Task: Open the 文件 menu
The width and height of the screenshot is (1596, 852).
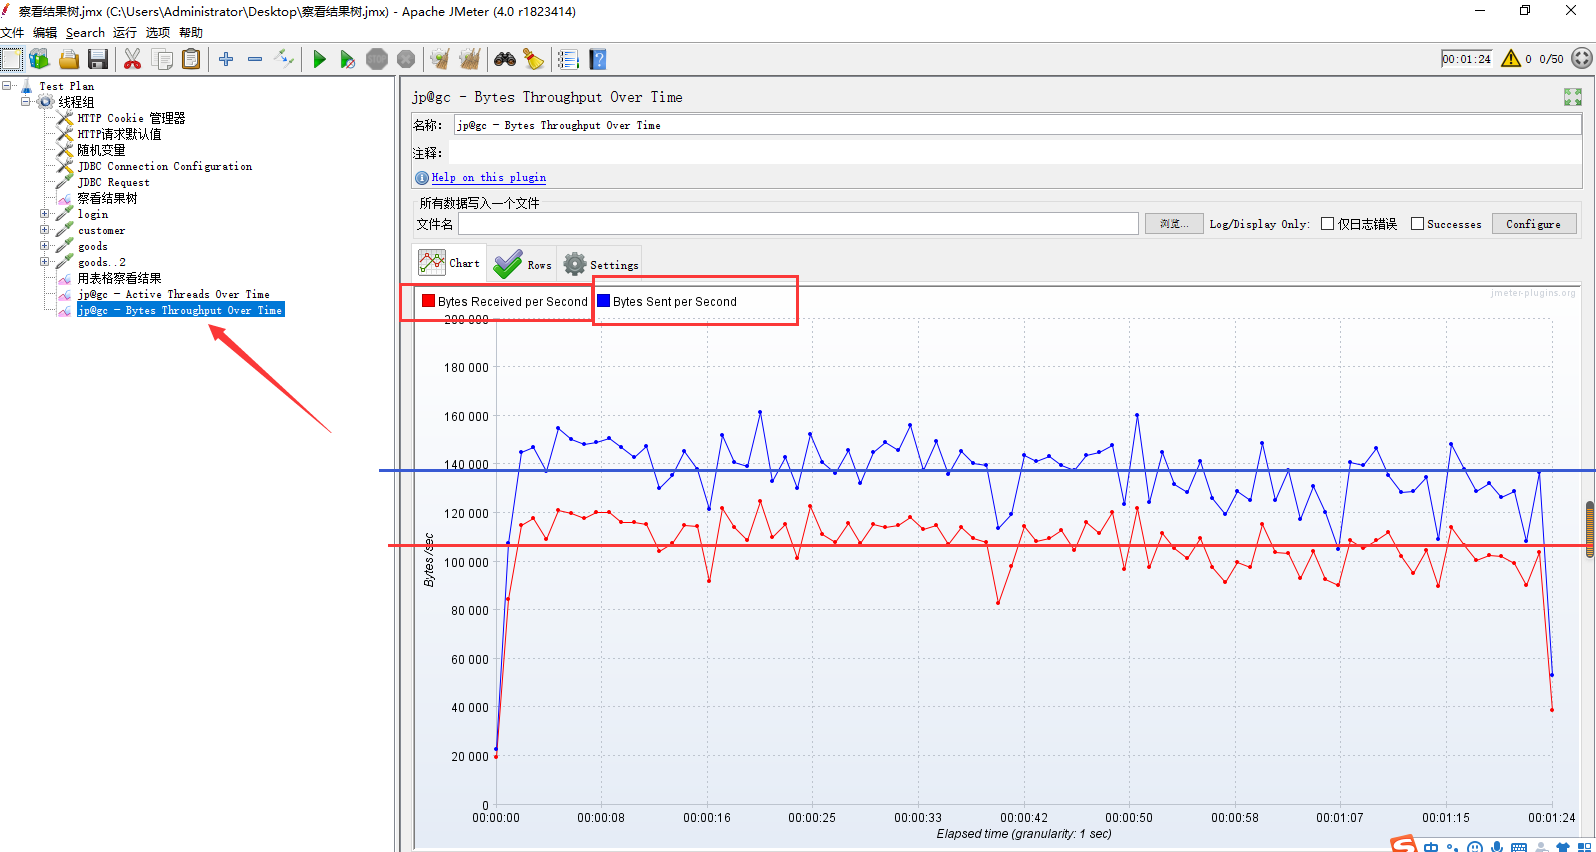Action: 12,33
